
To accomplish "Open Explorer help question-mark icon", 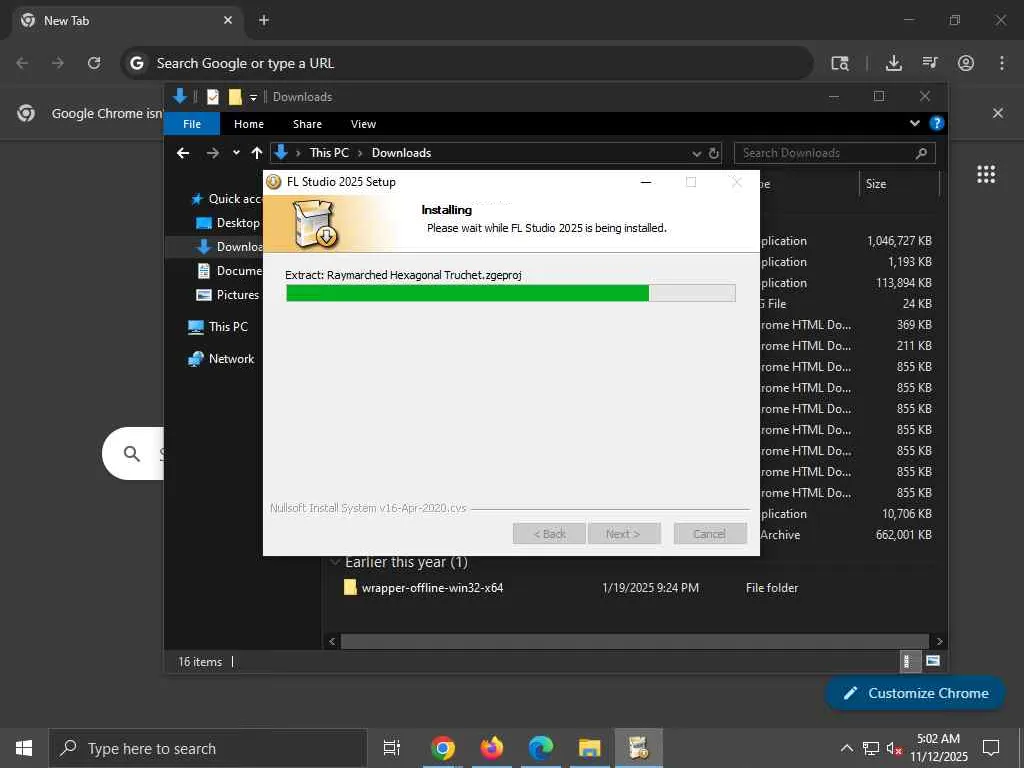I will point(936,123).
